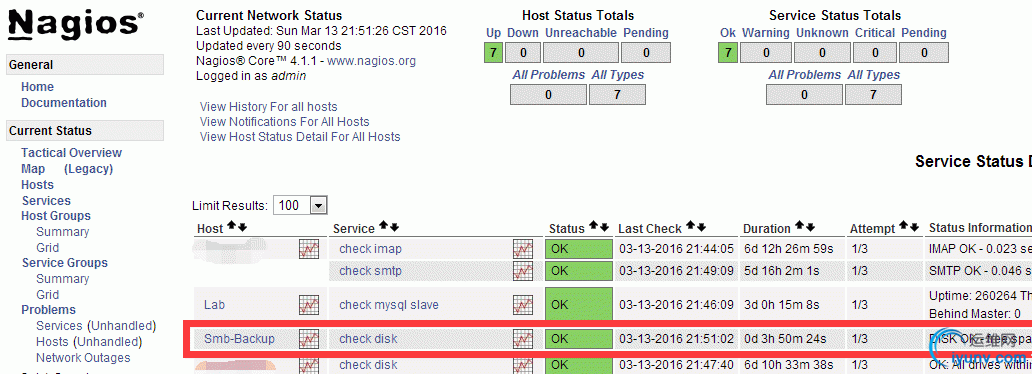Viewport: 1032px width, 374px height.
Task: Sort Last Check column ascending arrow
Action: tap(690, 227)
